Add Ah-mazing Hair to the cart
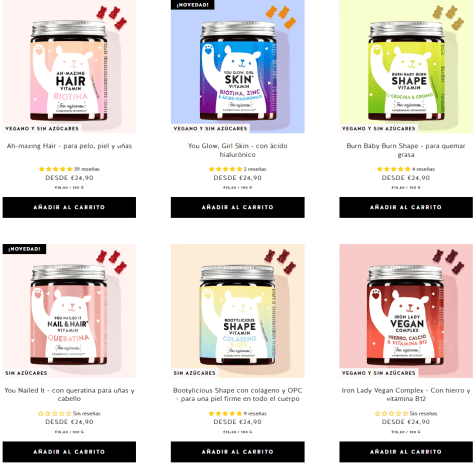 pos(69,207)
